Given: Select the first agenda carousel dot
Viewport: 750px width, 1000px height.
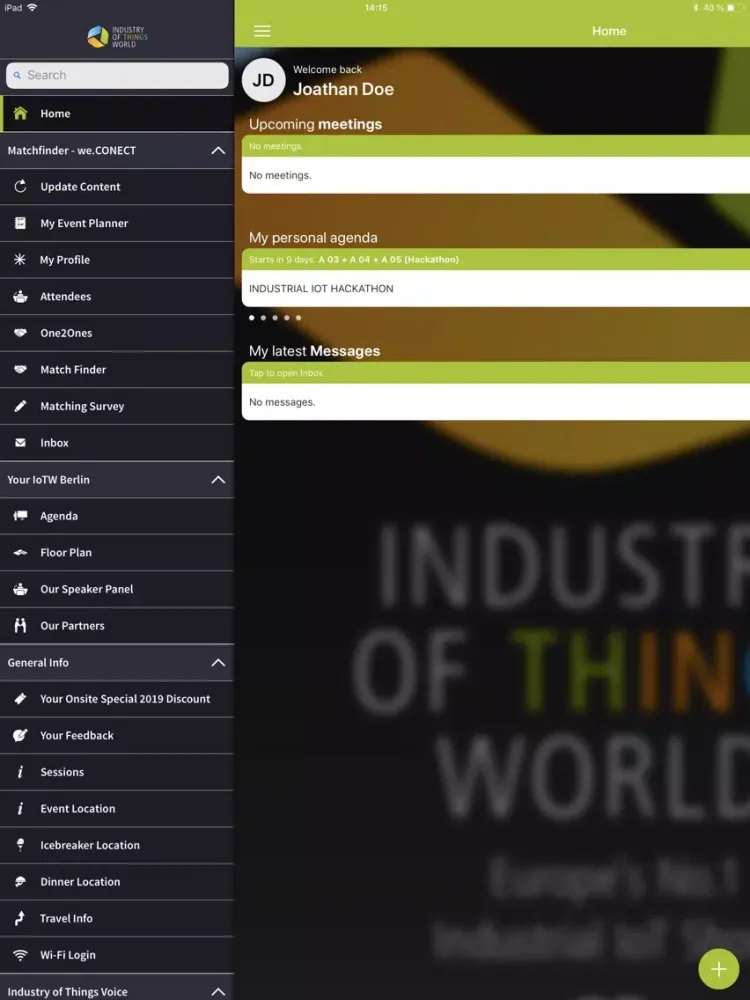Looking at the screenshot, I should (x=252, y=318).
